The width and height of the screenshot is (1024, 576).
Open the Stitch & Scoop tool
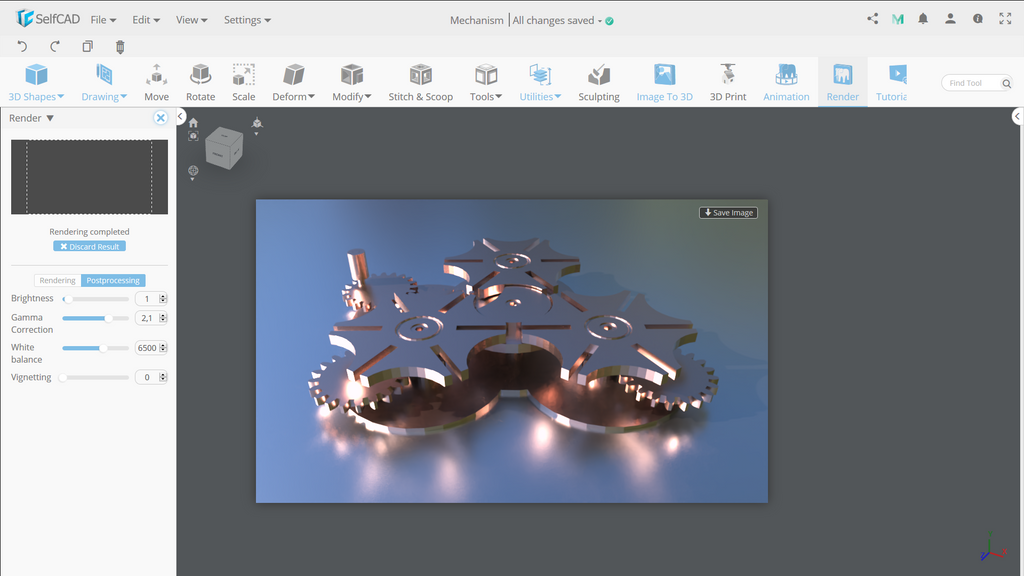point(420,82)
